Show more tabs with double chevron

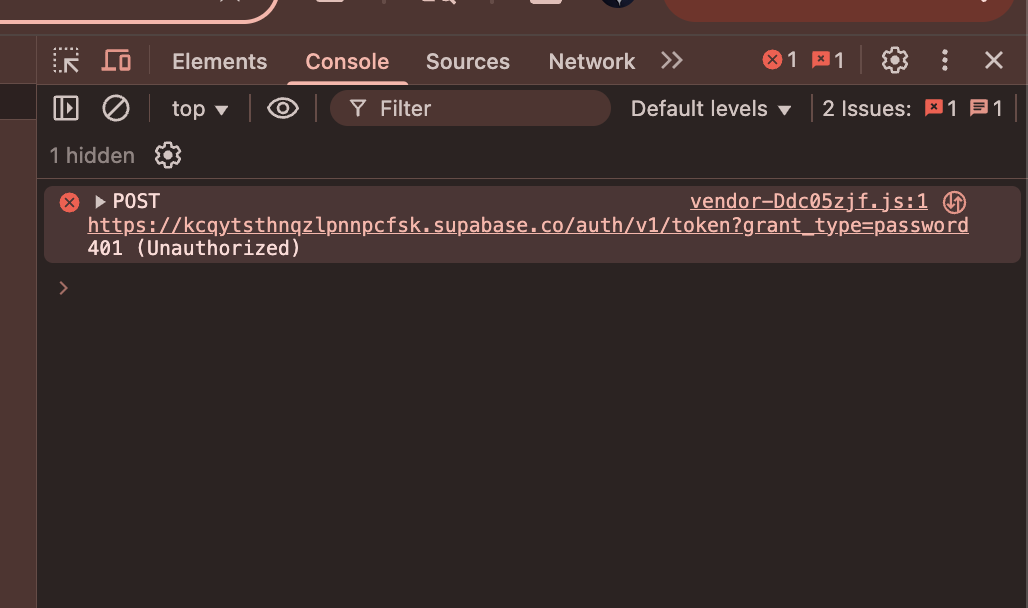coord(672,60)
